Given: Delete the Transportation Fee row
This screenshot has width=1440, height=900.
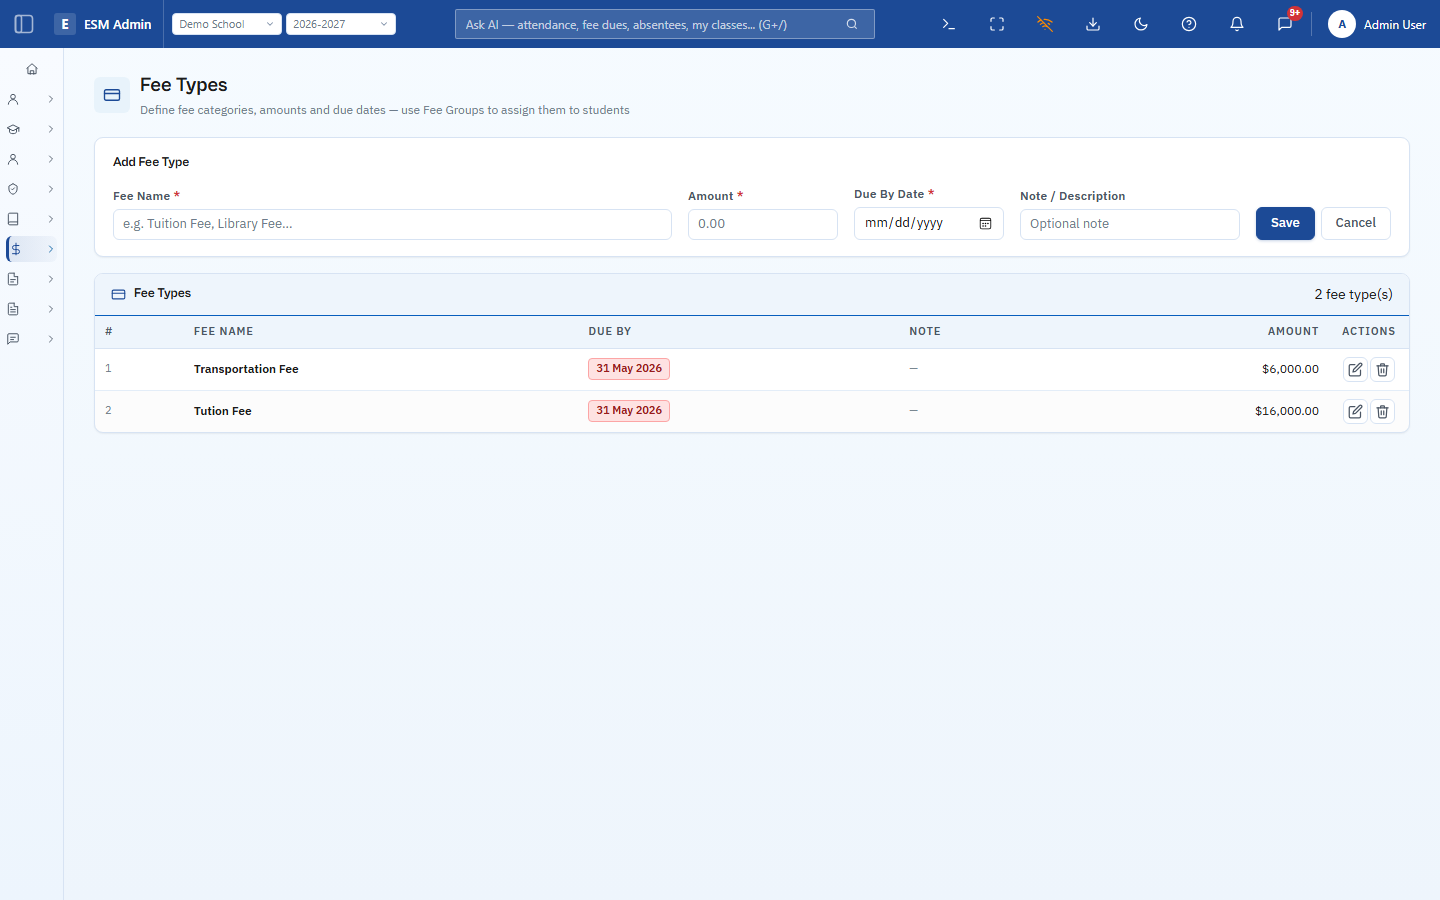Looking at the screenshot, I should pos(1382,370).
